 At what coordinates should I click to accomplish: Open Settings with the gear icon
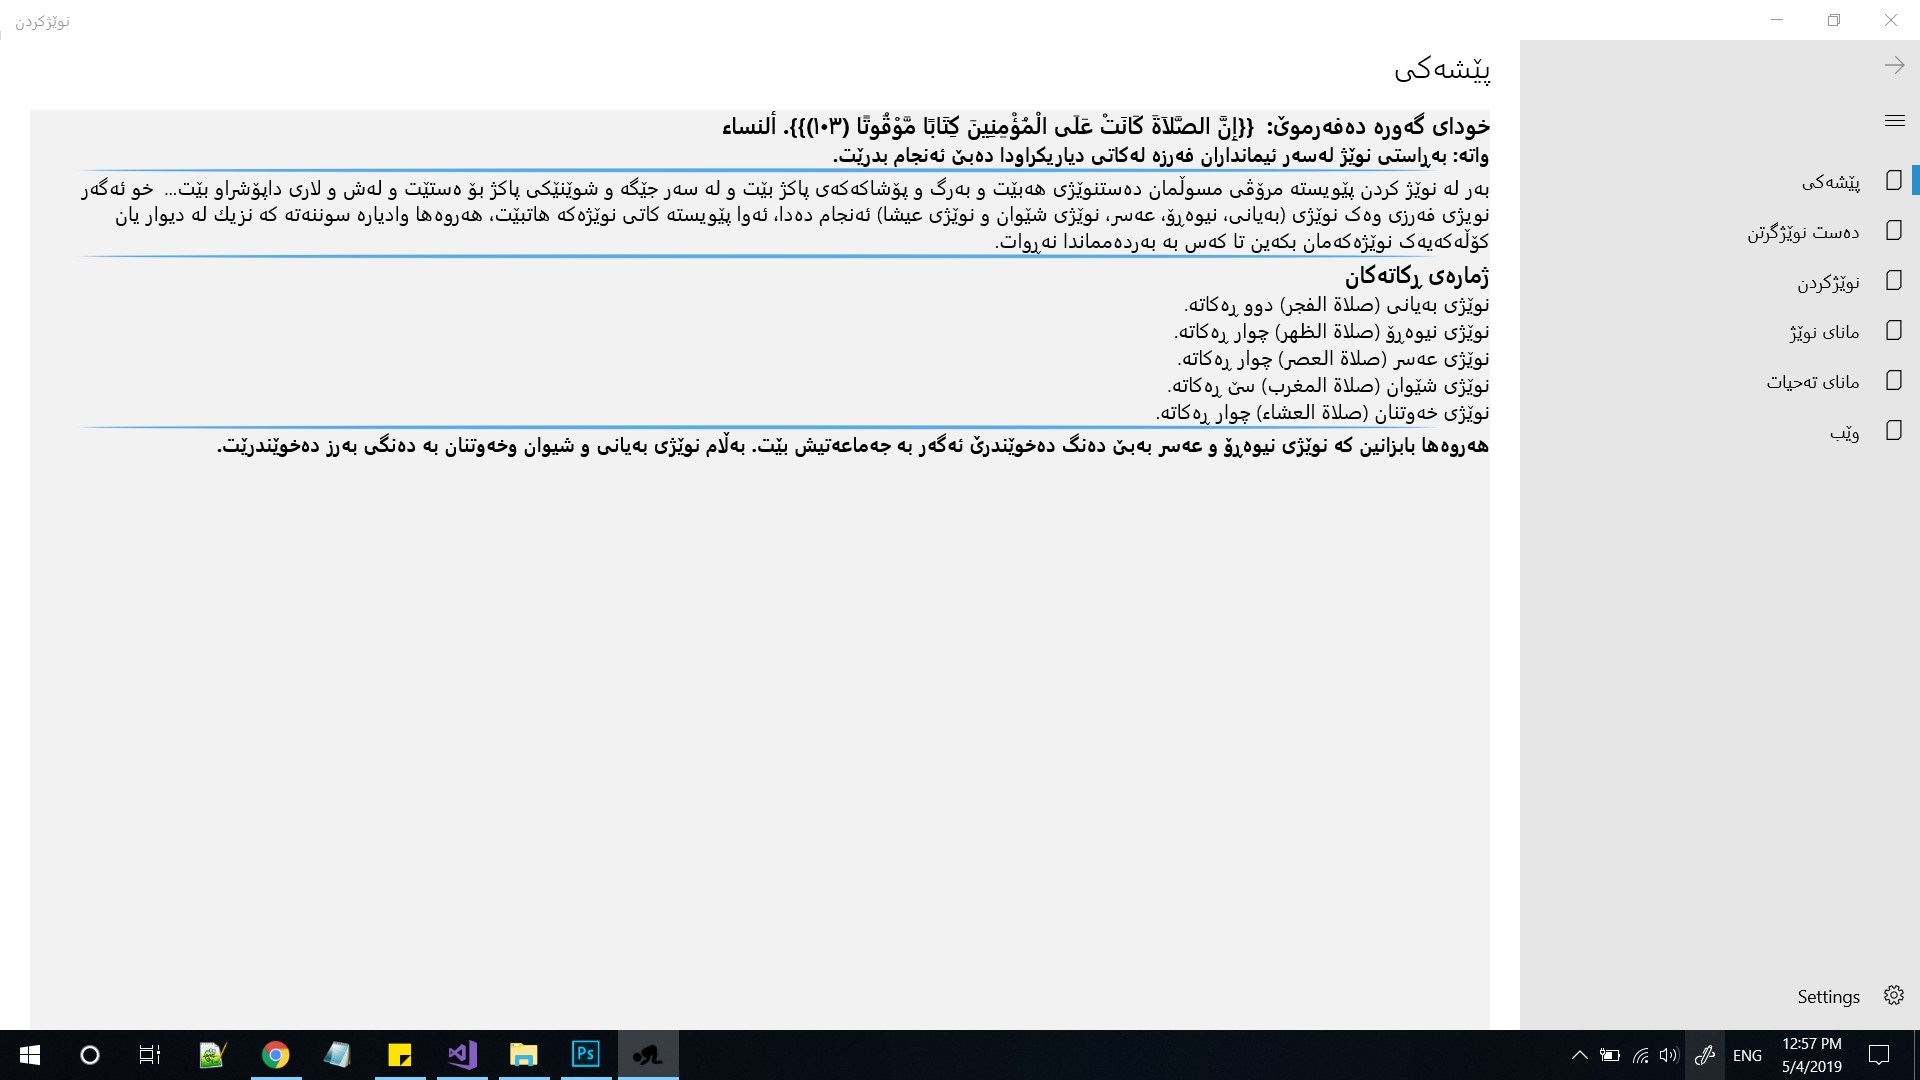pos(1893,996)
